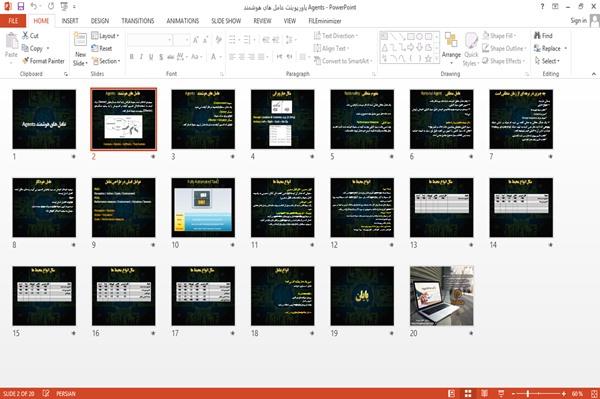This screenshot has height=399, width=600.
Task: Open Text Direction dropdown
Action: (x=336, y=36)
